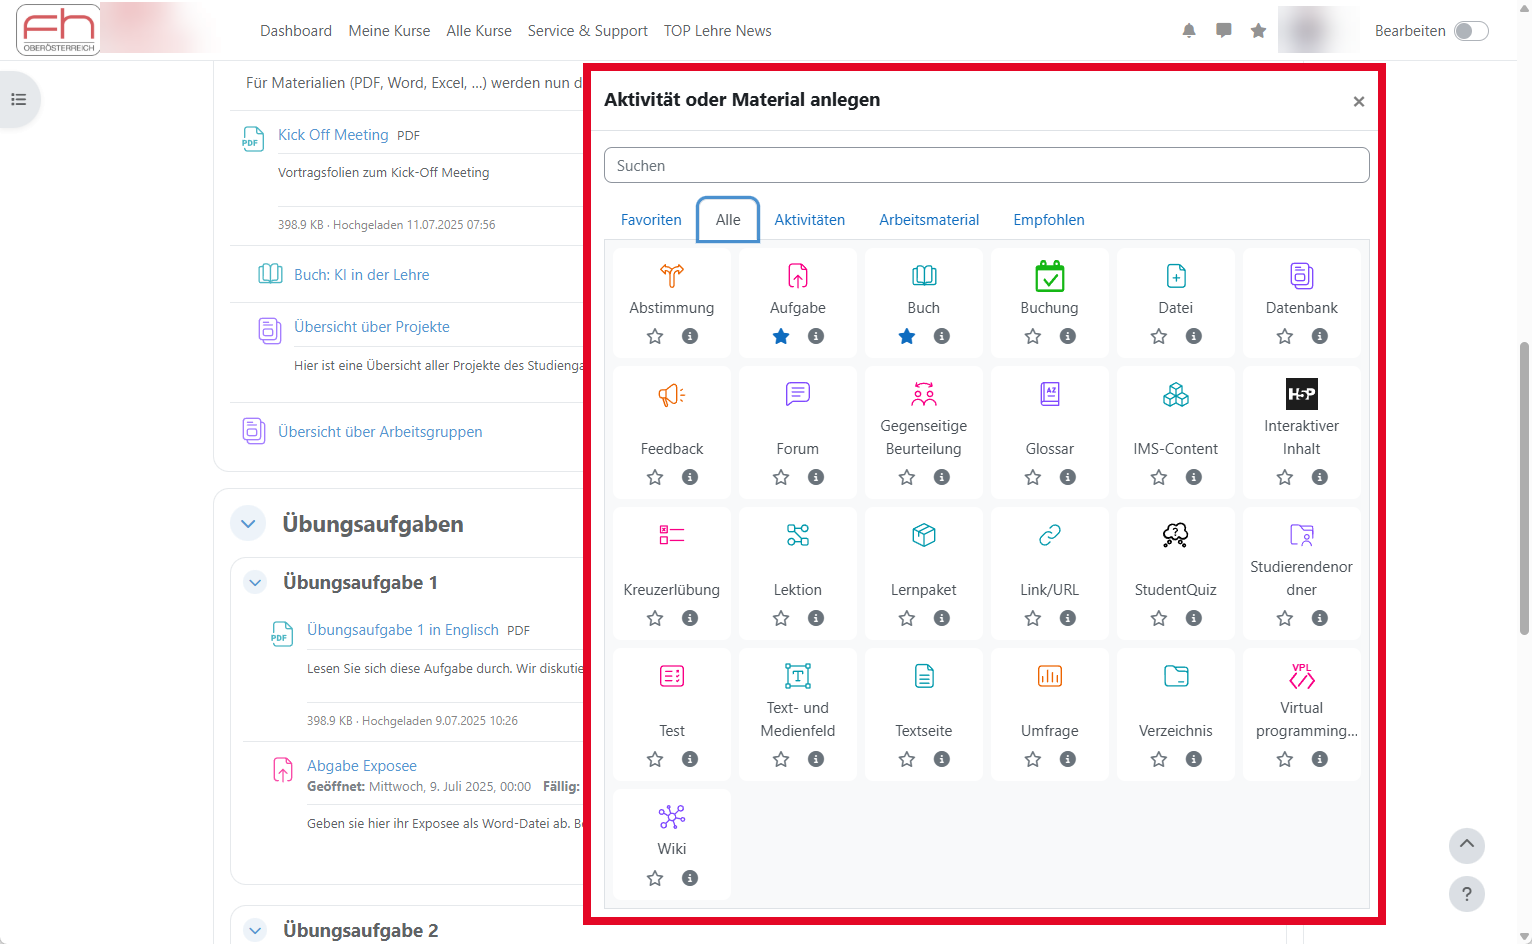Go to Dashboard
The width and height of the screenshot is (1532, 944).
[x=296, y=31]
